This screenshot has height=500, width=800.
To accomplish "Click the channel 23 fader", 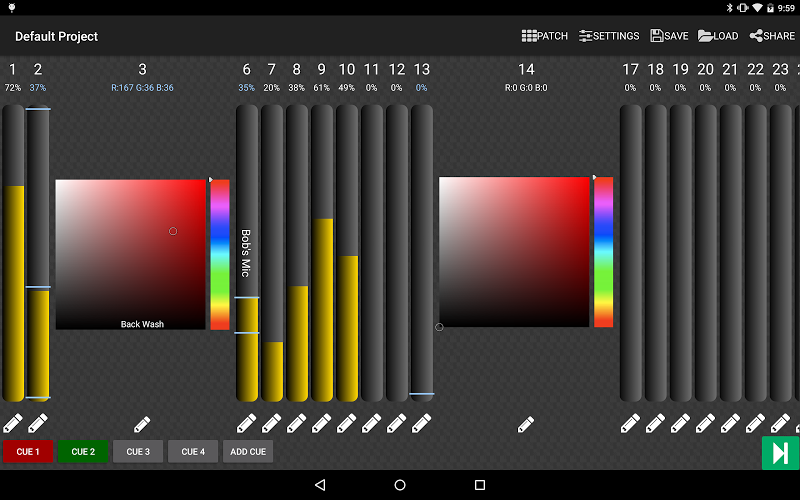I will (x=781, y=253).
